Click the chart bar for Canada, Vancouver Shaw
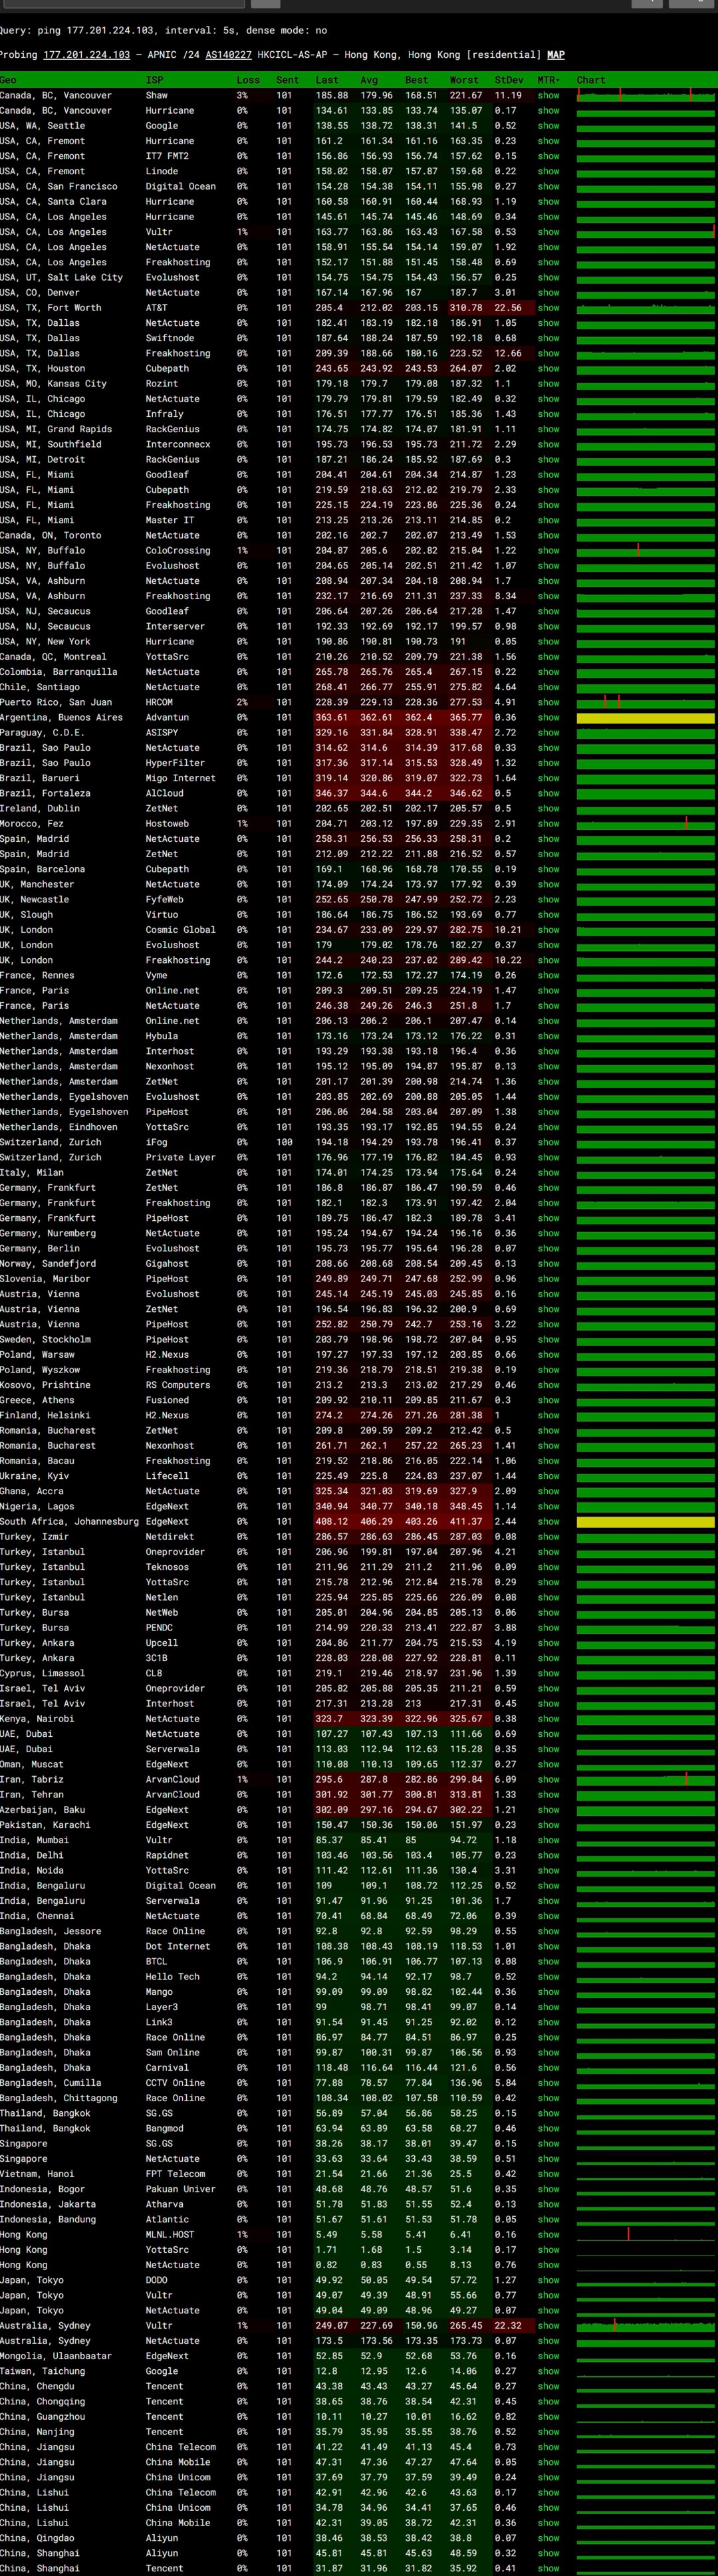Viewport: 718px width, 2576px height. (x=646, y=96)
